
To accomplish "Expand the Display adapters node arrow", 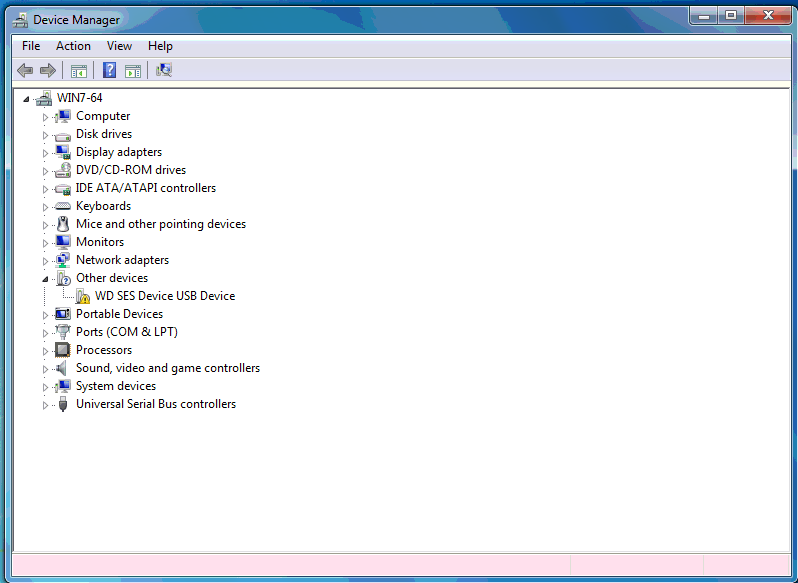I will click(x=45, y=153).
